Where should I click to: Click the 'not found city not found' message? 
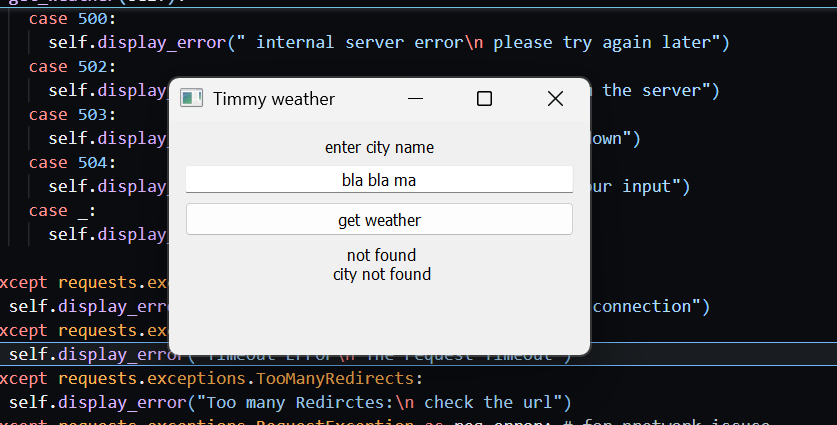tap(382, 265)
